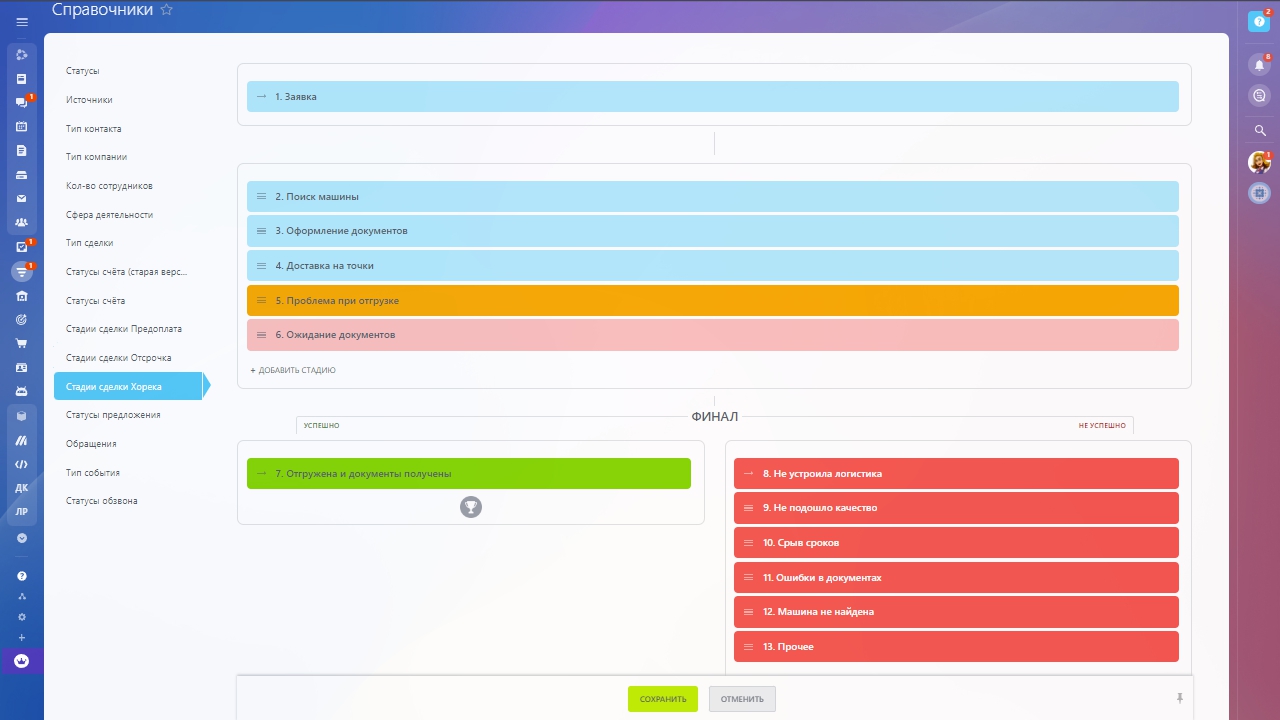The width and height of the screenshot is (1280, 720).
Task: Open Тип сделки in the side list
Action: tap(89, 243)
